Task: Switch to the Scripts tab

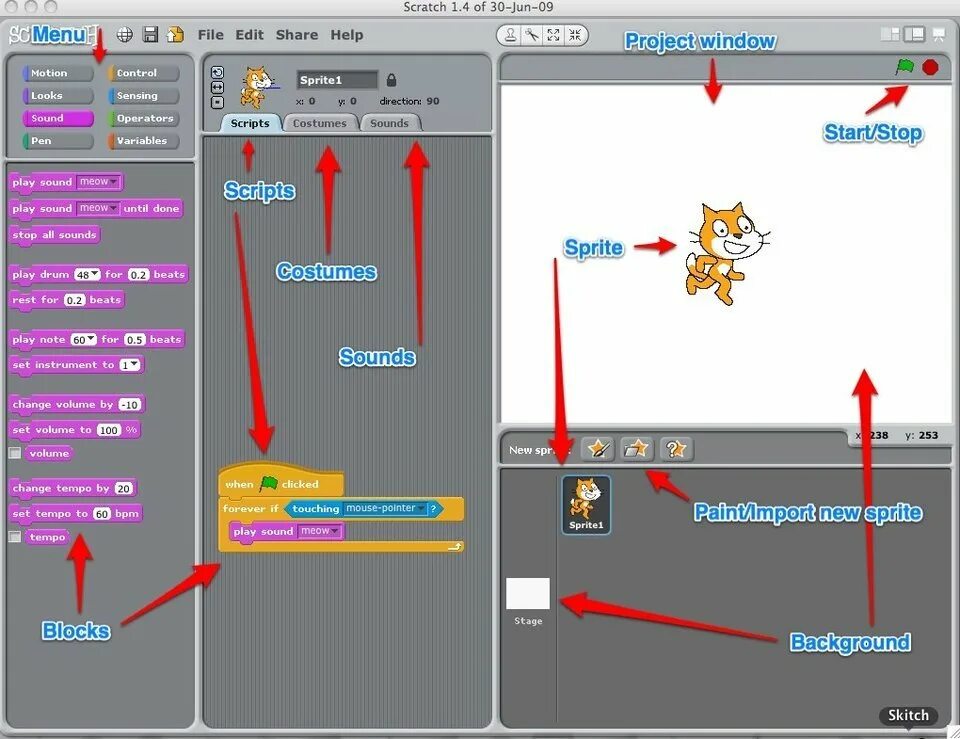Action: [x=250, y=123]
